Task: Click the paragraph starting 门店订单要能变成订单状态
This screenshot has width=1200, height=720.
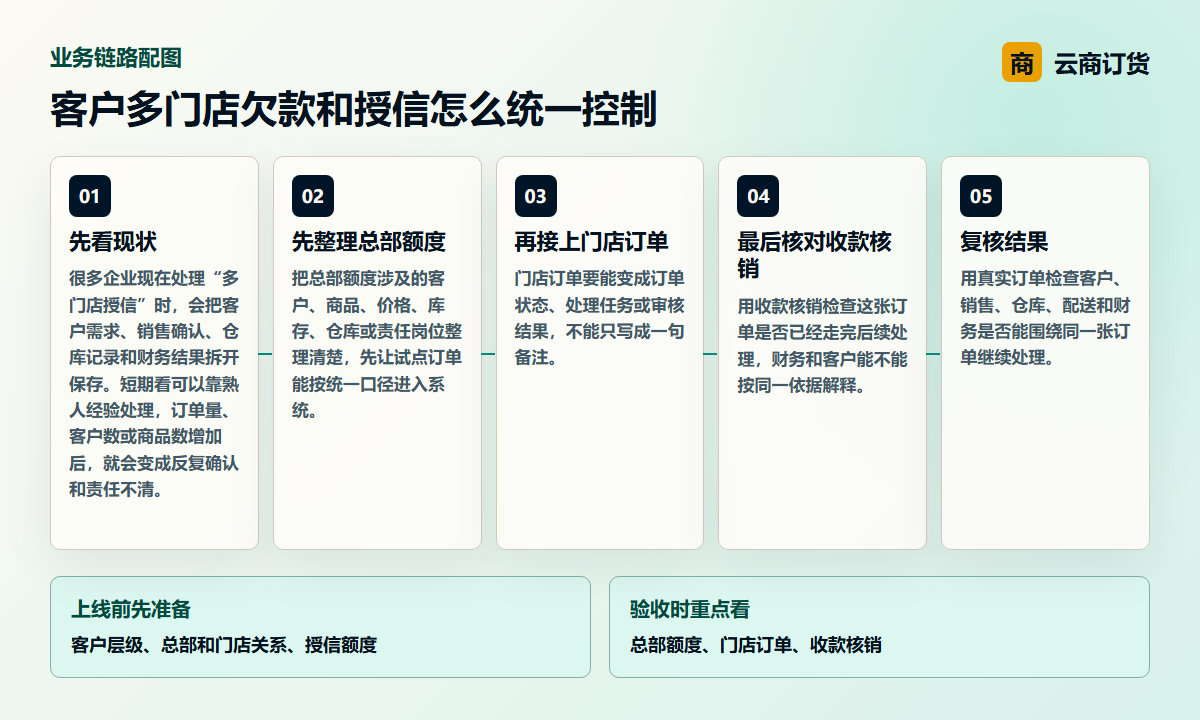Action: pos(600,317)
